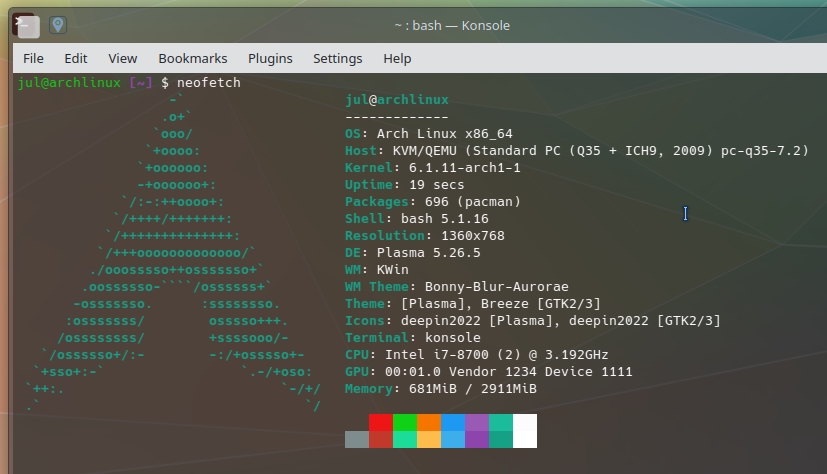The image size is (827, 474).
Task: Open the Help menu
Action: point(397,58)
